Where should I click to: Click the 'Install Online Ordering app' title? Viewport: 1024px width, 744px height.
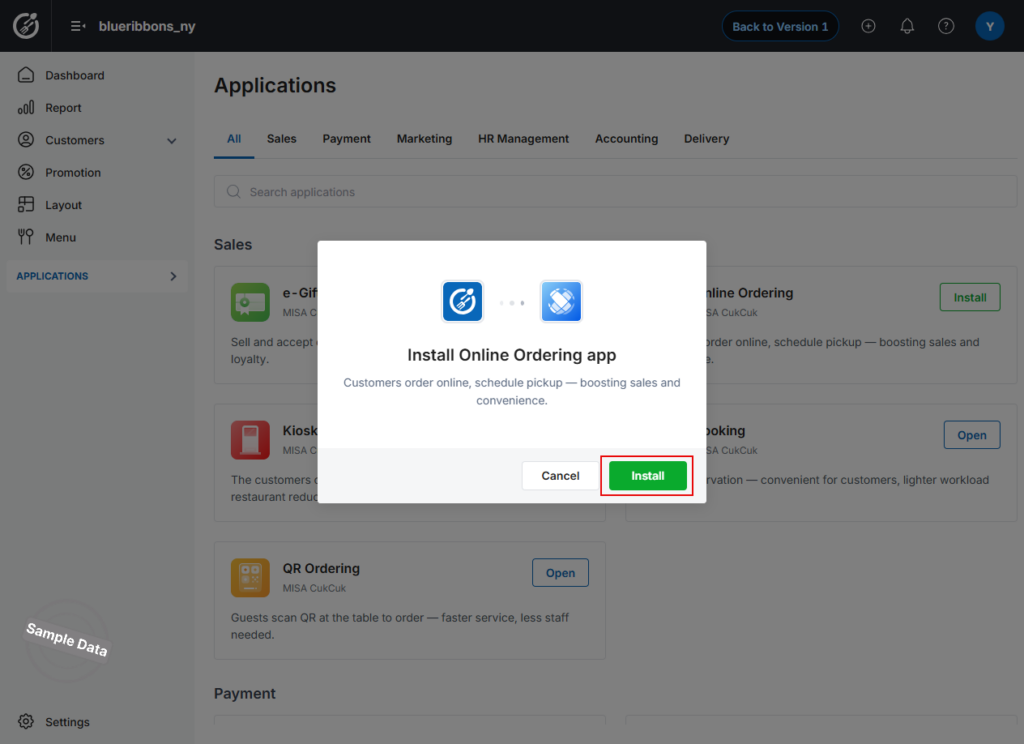click(512, 355)
